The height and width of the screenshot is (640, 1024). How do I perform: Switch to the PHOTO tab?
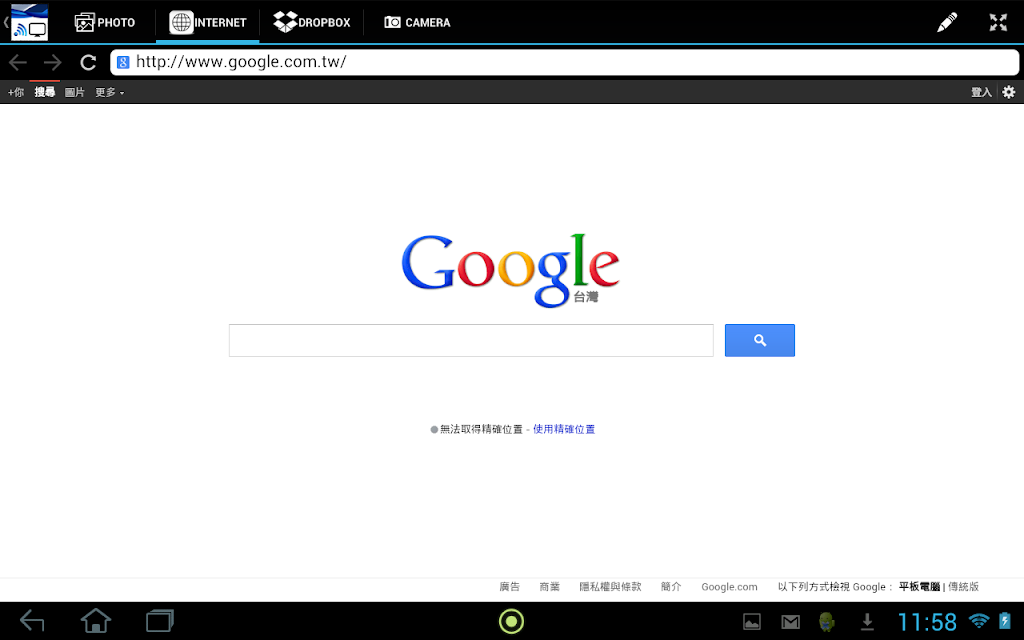[x=105, y=22]
